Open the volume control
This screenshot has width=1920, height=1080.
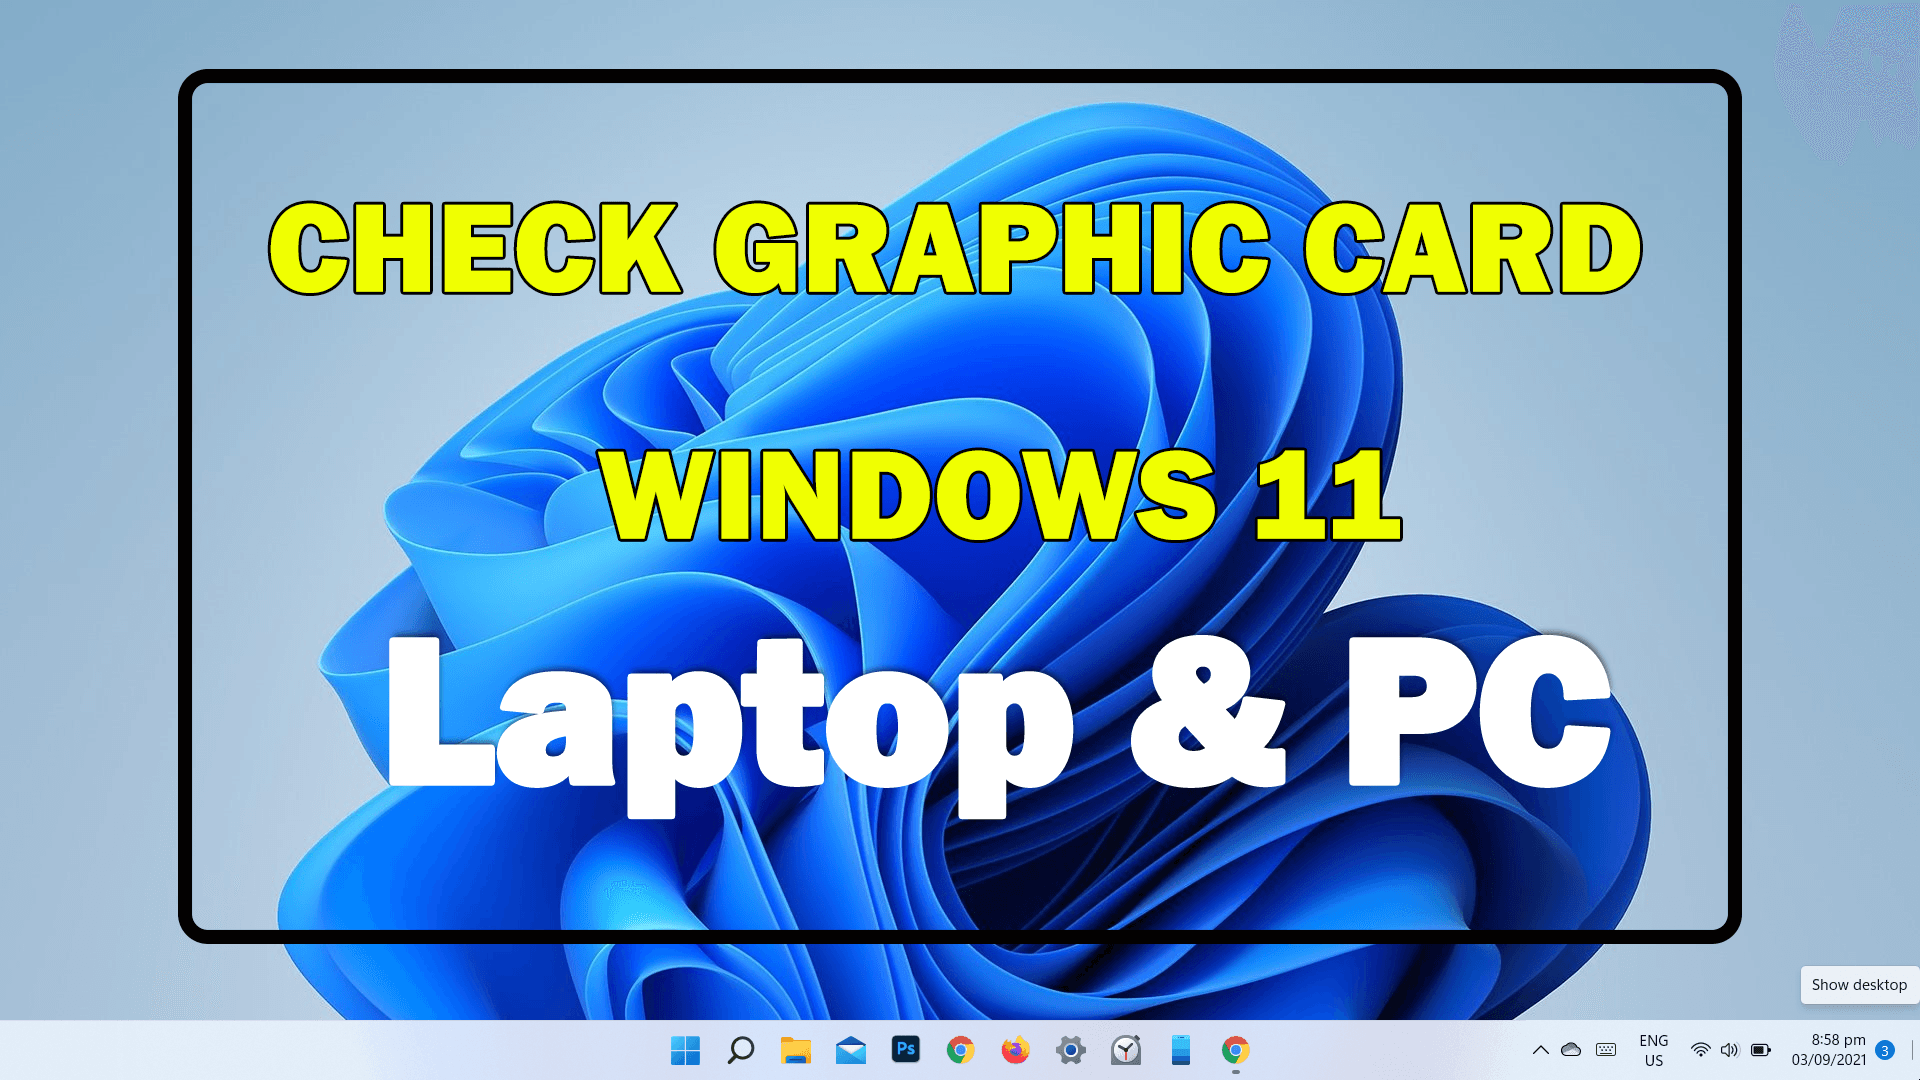(x=1729, y=1050)
